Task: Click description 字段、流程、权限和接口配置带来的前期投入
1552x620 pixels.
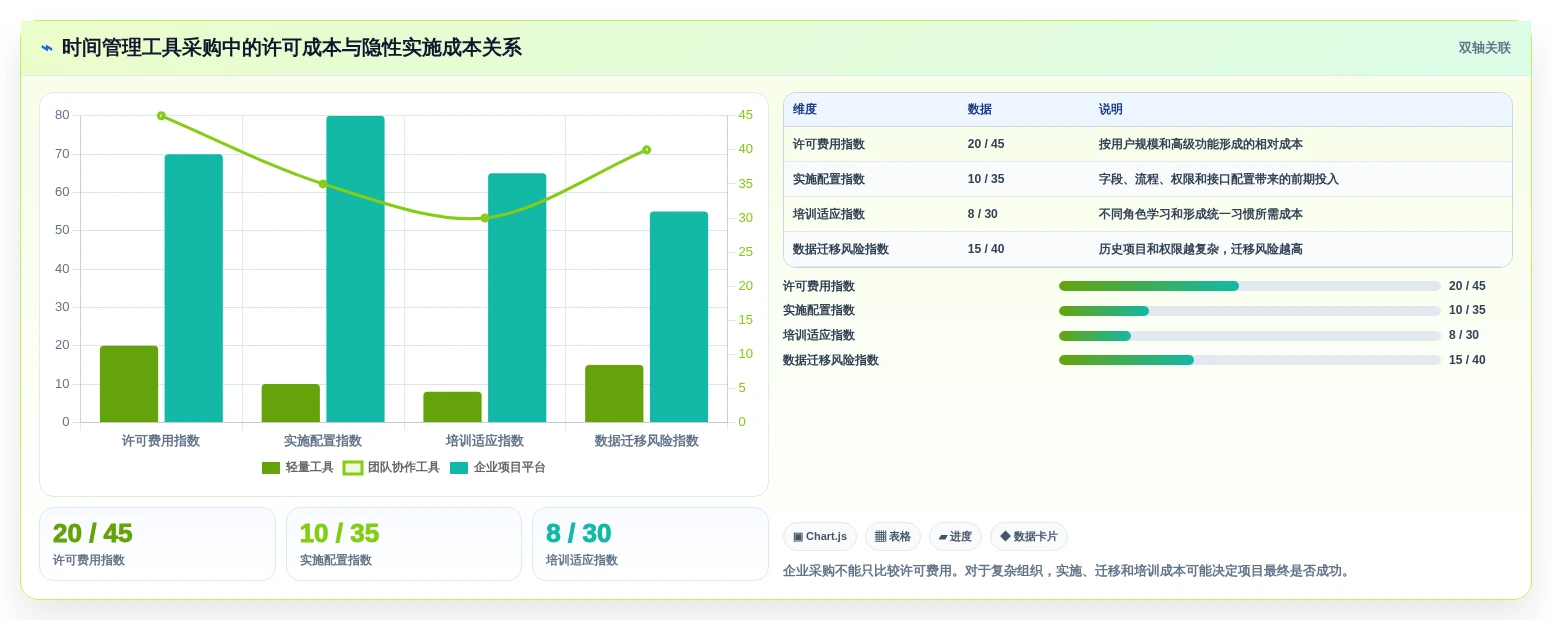Action: [x=1219, y=180]
